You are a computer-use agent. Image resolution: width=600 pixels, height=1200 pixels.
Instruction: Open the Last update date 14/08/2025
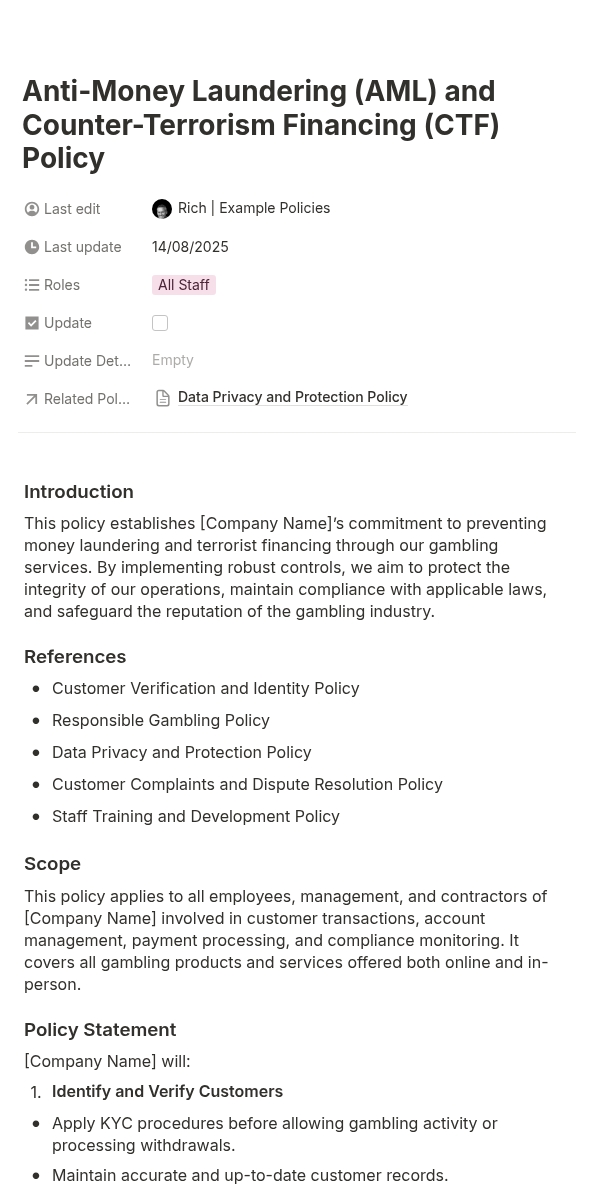tap(190, 247)
